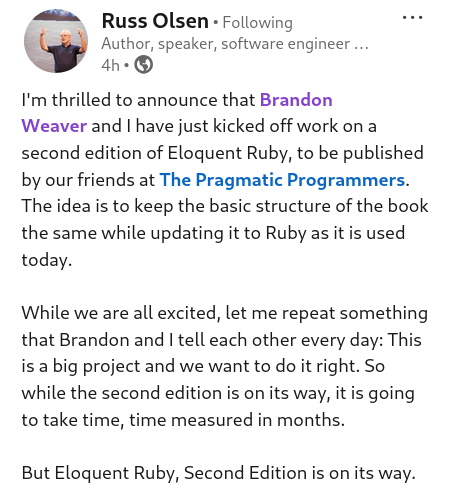
Task: Open The Pragmatic Programmers company link
Action: click(x=282, y=180)
